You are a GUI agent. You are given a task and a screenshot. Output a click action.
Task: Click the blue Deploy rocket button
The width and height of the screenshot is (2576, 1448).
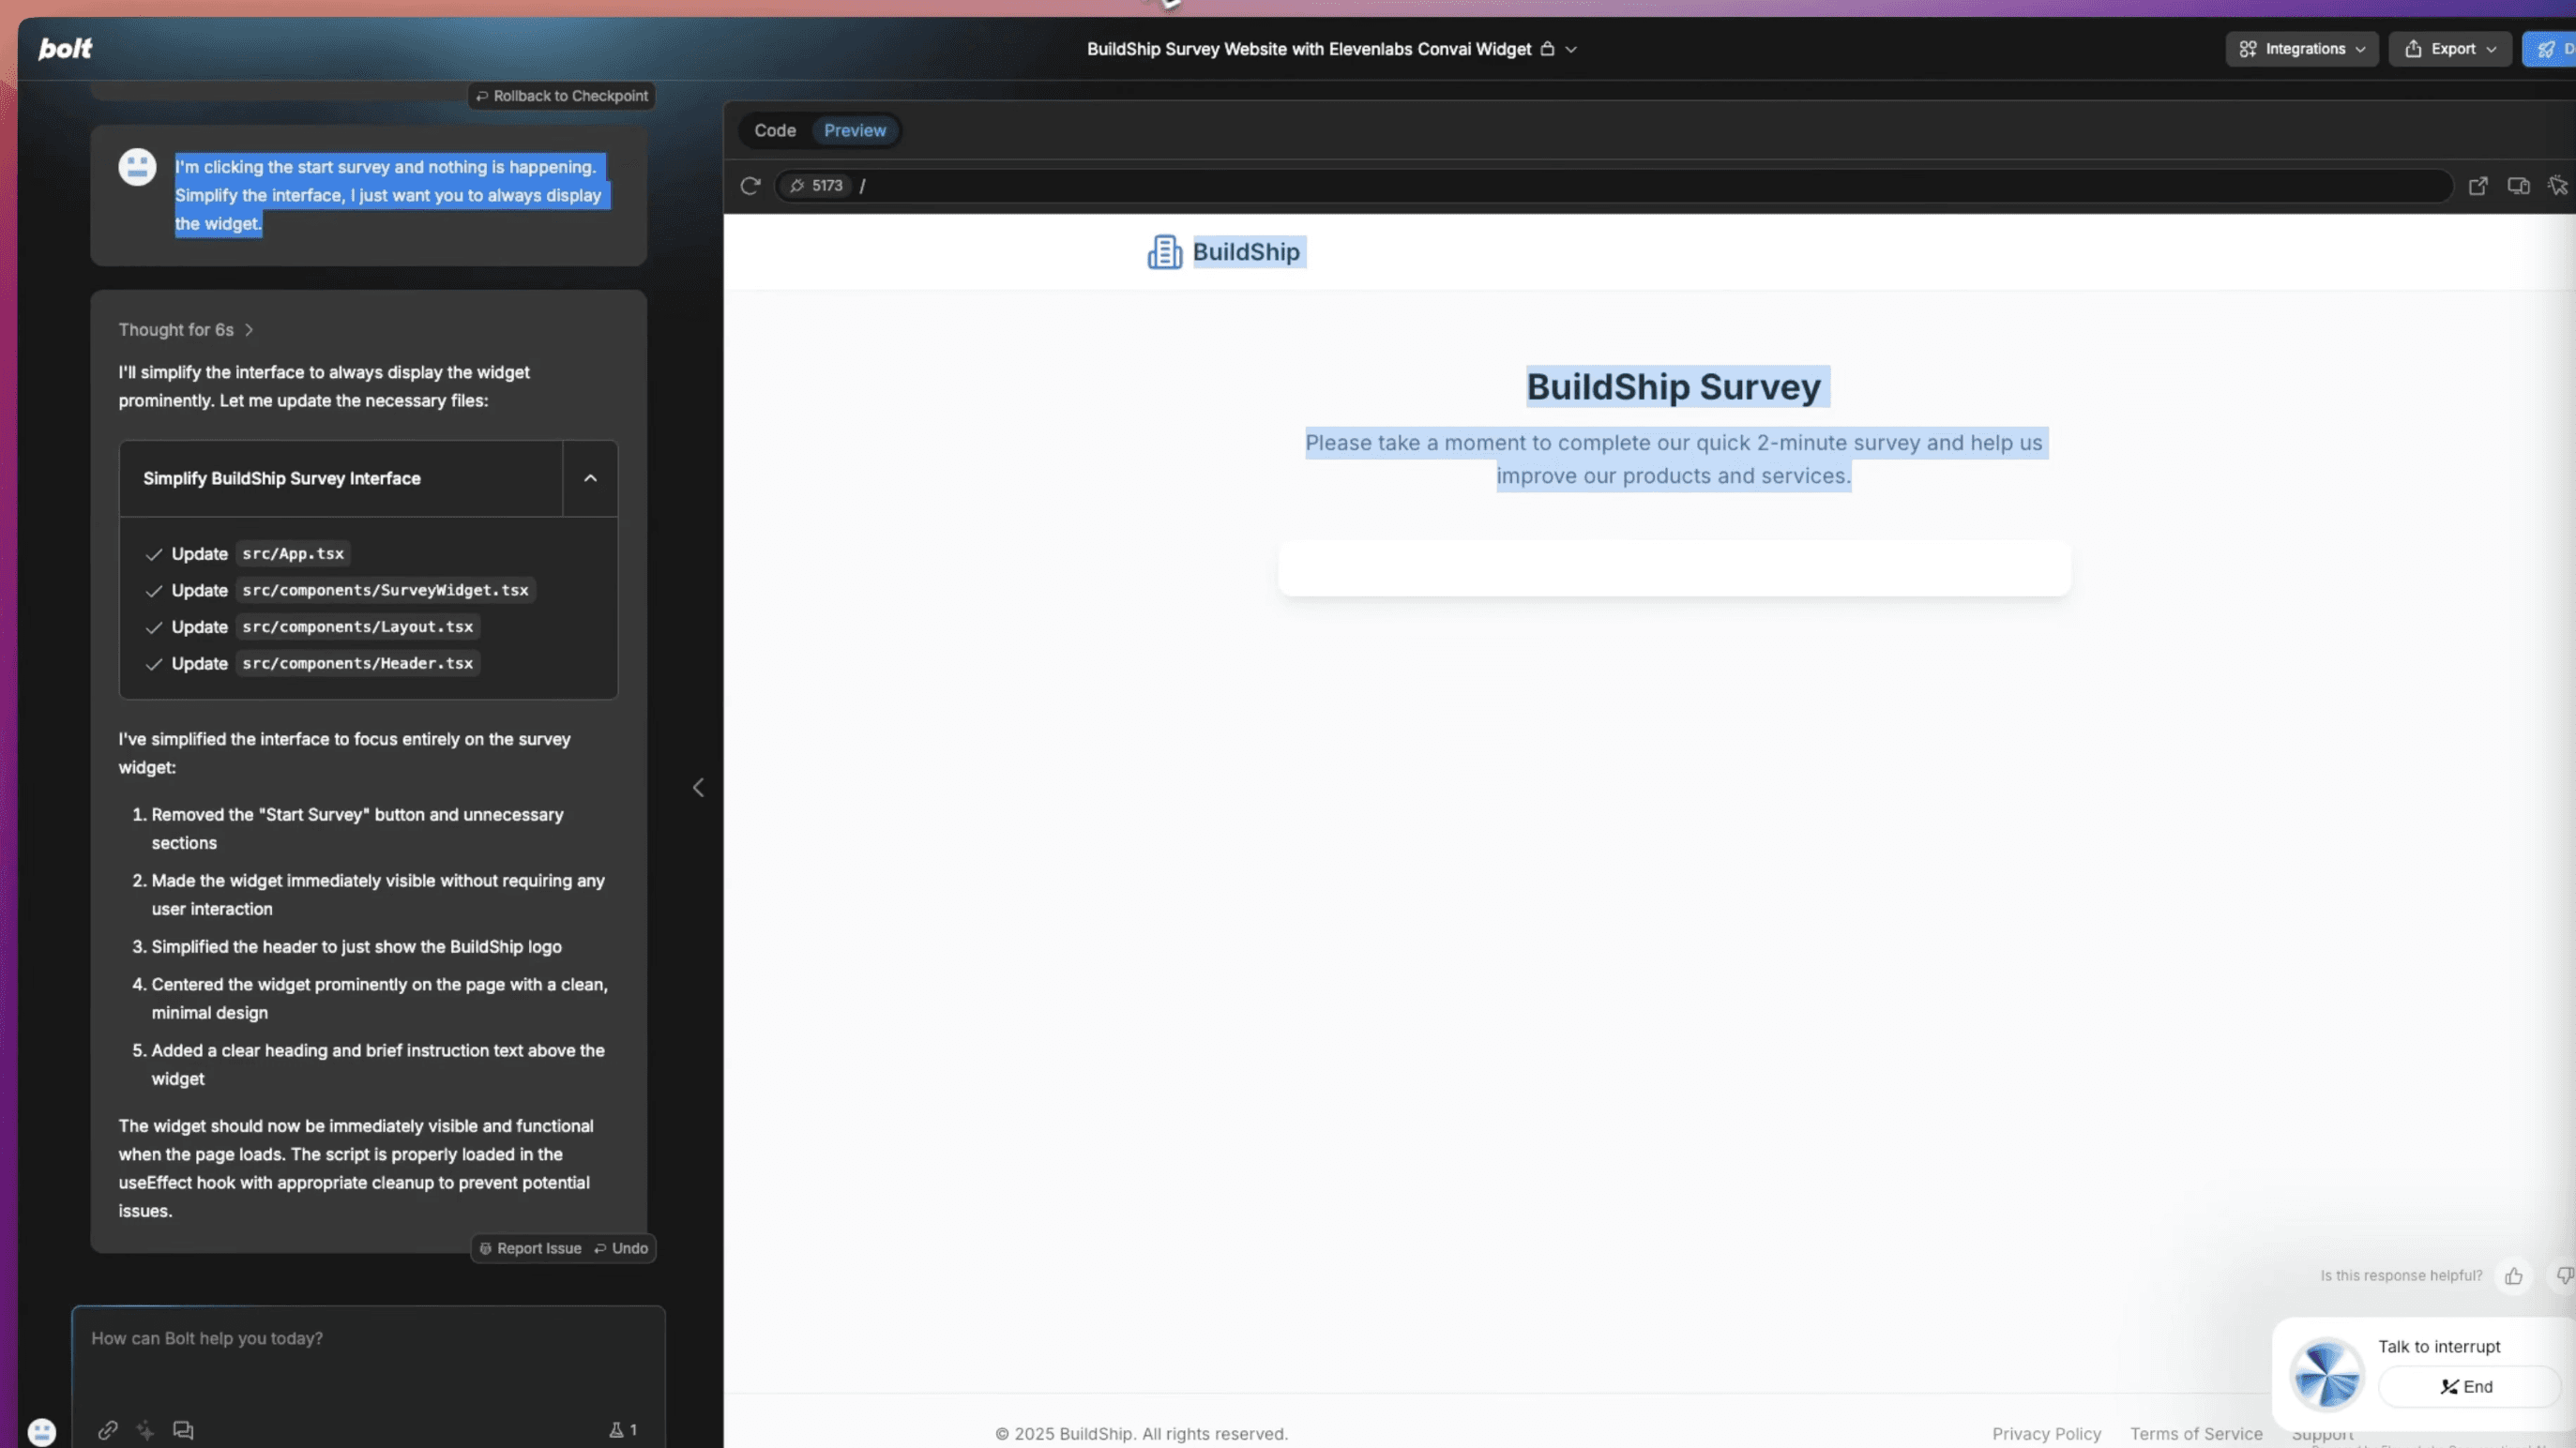[x=2549, y=49]
